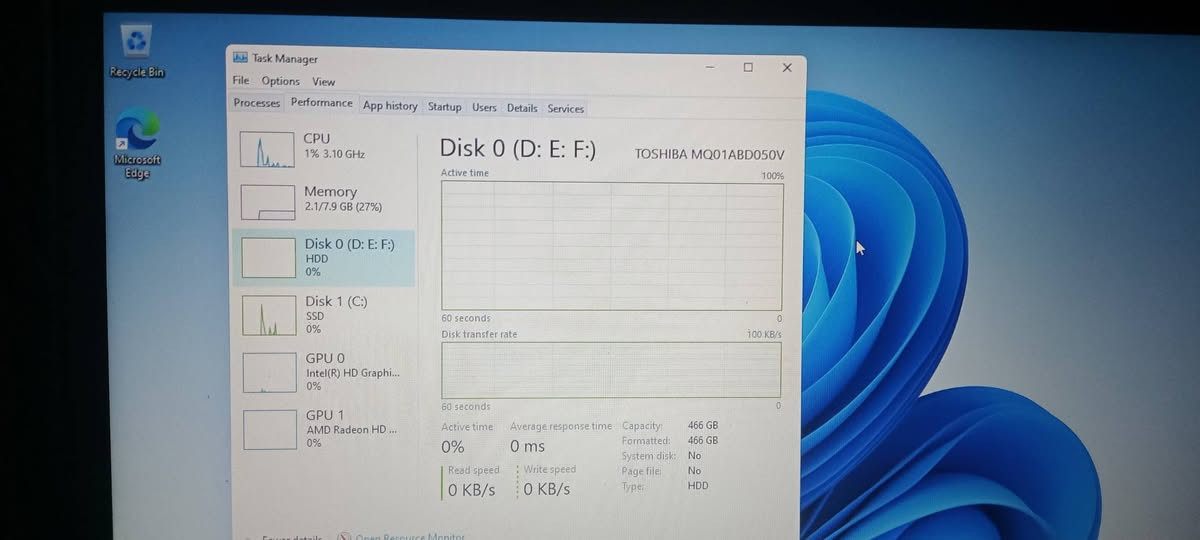Switch to the Details tab
This screenshot has width=1200, height=540.
tap(522, 108)
